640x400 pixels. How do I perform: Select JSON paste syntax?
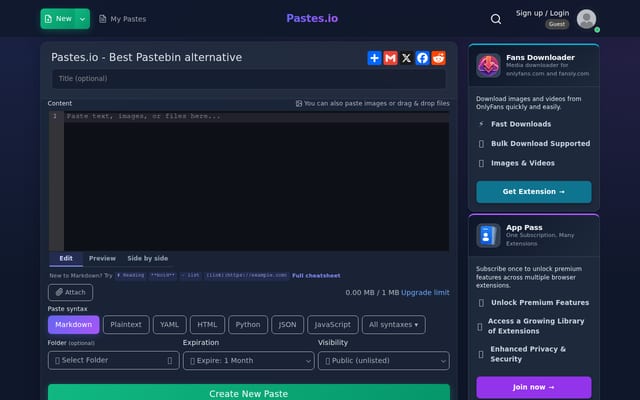[x=287, y=325]
